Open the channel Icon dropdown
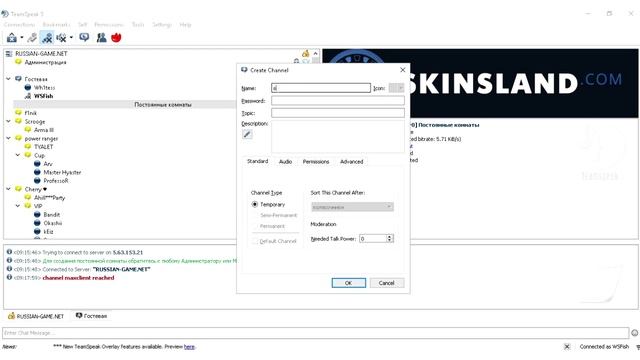Viewport: 640px width, 360px height. click(x=396, y=88)
